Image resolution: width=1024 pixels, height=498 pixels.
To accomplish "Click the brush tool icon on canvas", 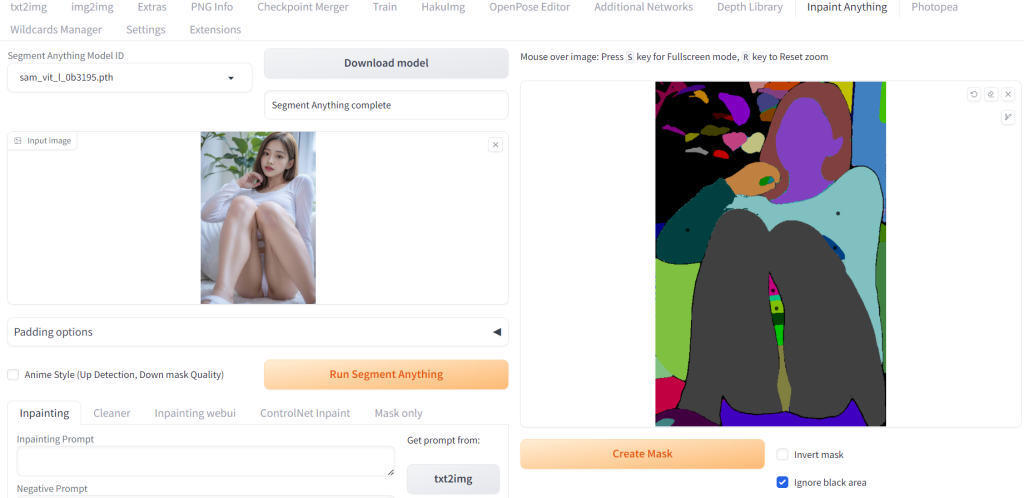I will [1008, 117].
